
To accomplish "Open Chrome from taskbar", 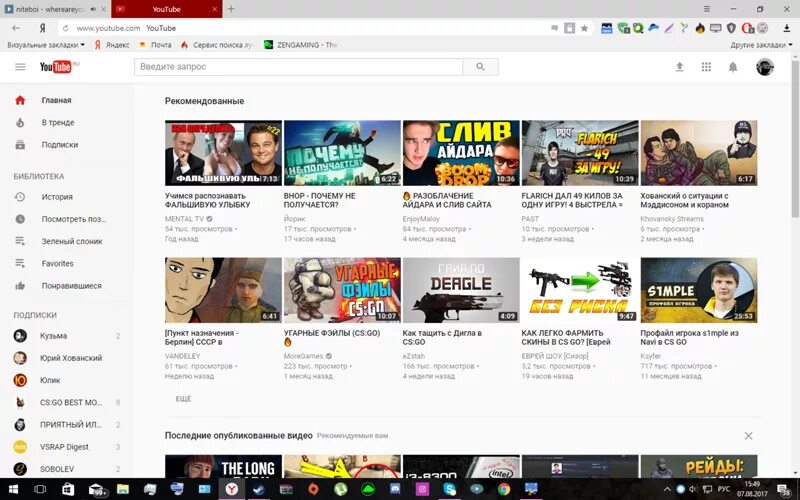I will 504,489.
